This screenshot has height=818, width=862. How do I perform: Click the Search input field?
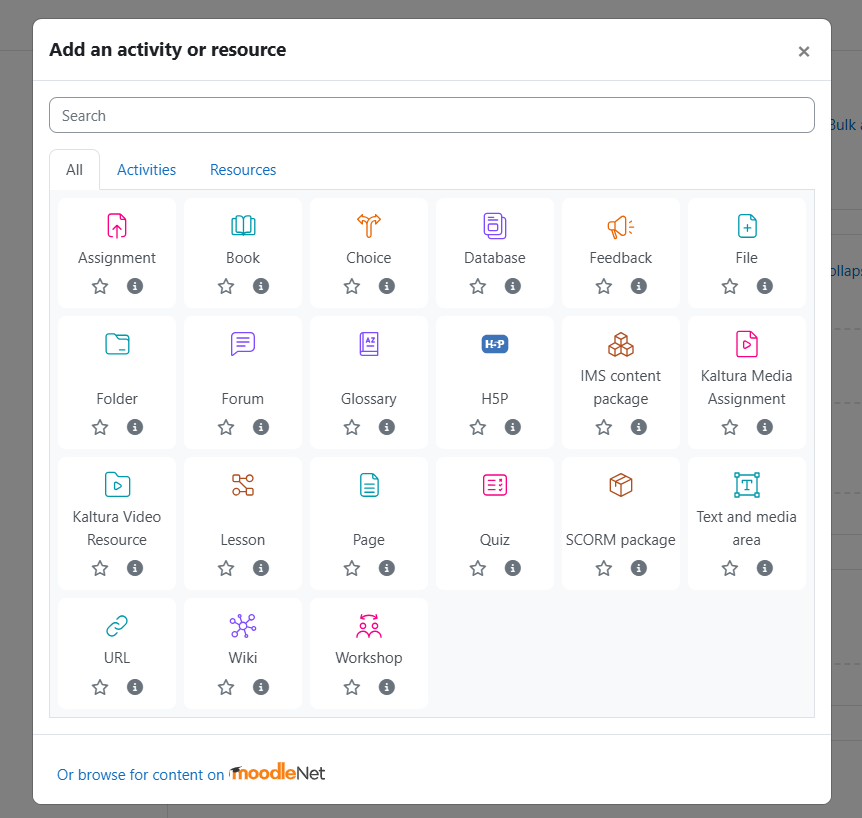[432, 115]
